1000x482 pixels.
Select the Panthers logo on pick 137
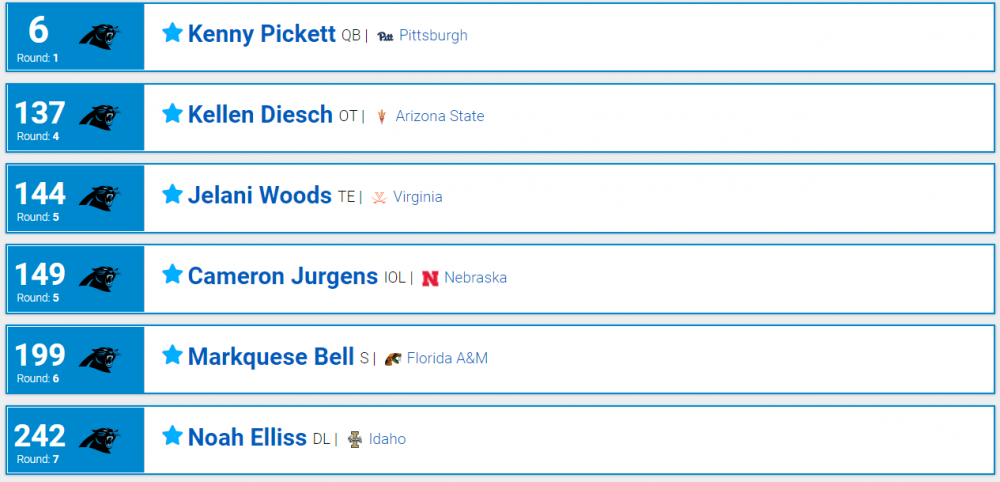point(101,117)
